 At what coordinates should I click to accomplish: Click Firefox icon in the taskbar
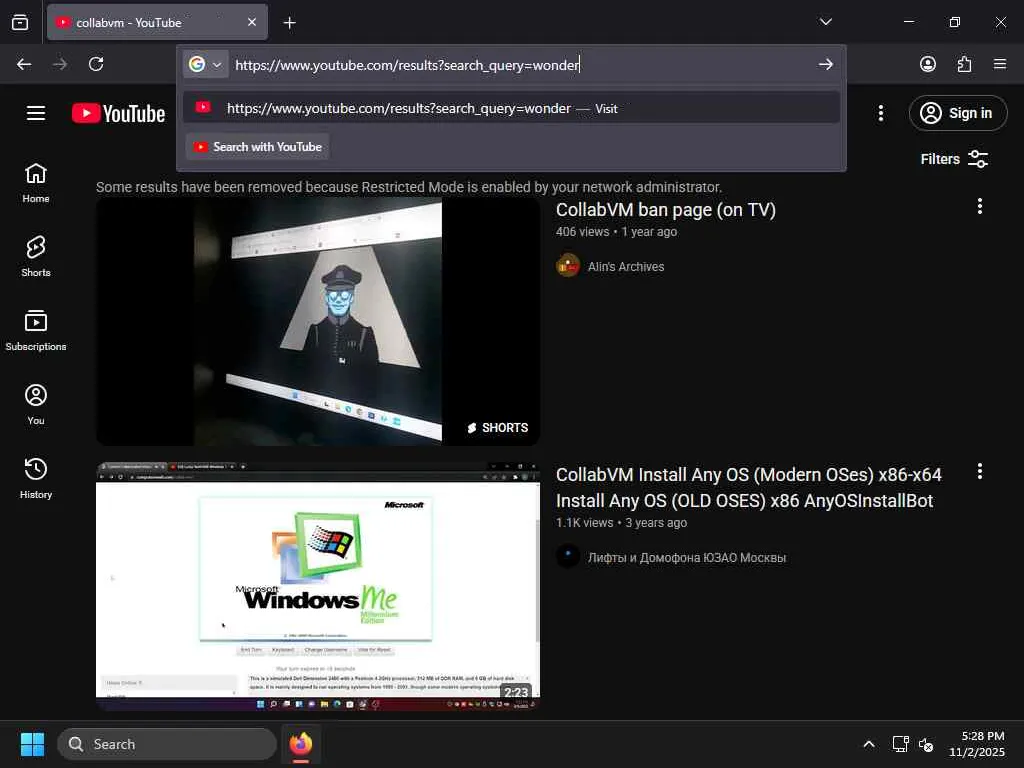tap(300, 744)
